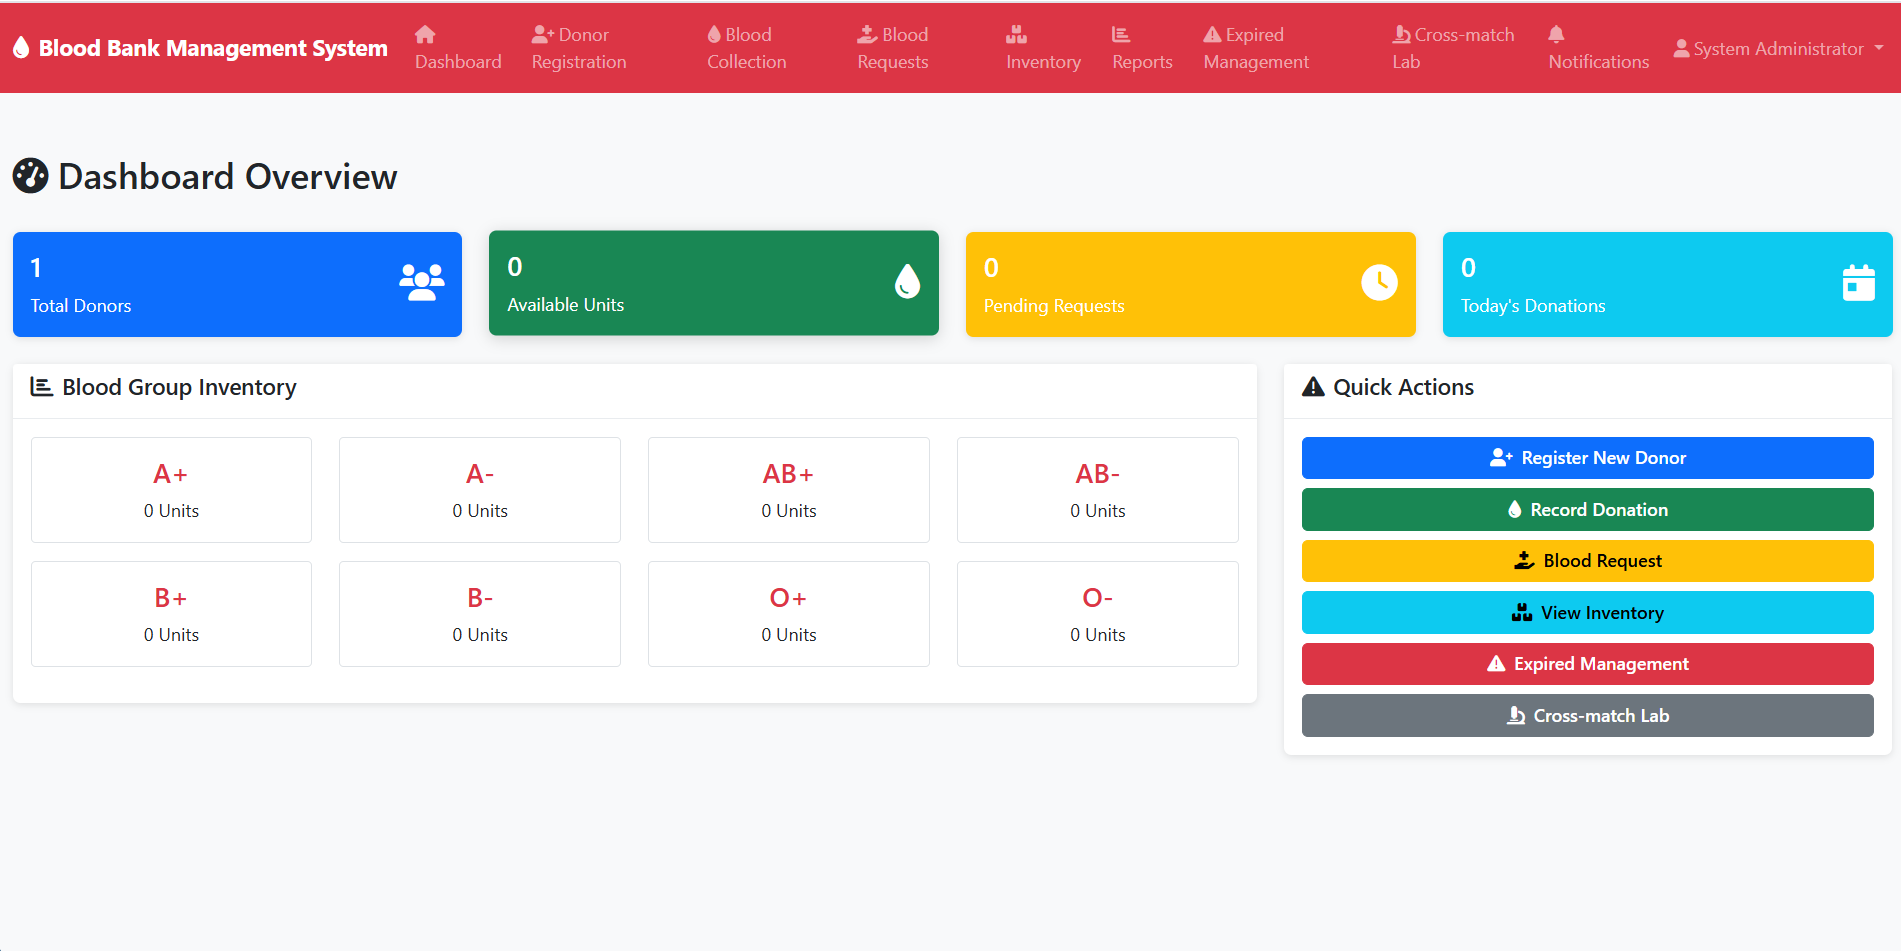Click the yellow Blood Request quick action
Image resolution: width=1901 pixels, height=951 pixels.
point(1587,561)
